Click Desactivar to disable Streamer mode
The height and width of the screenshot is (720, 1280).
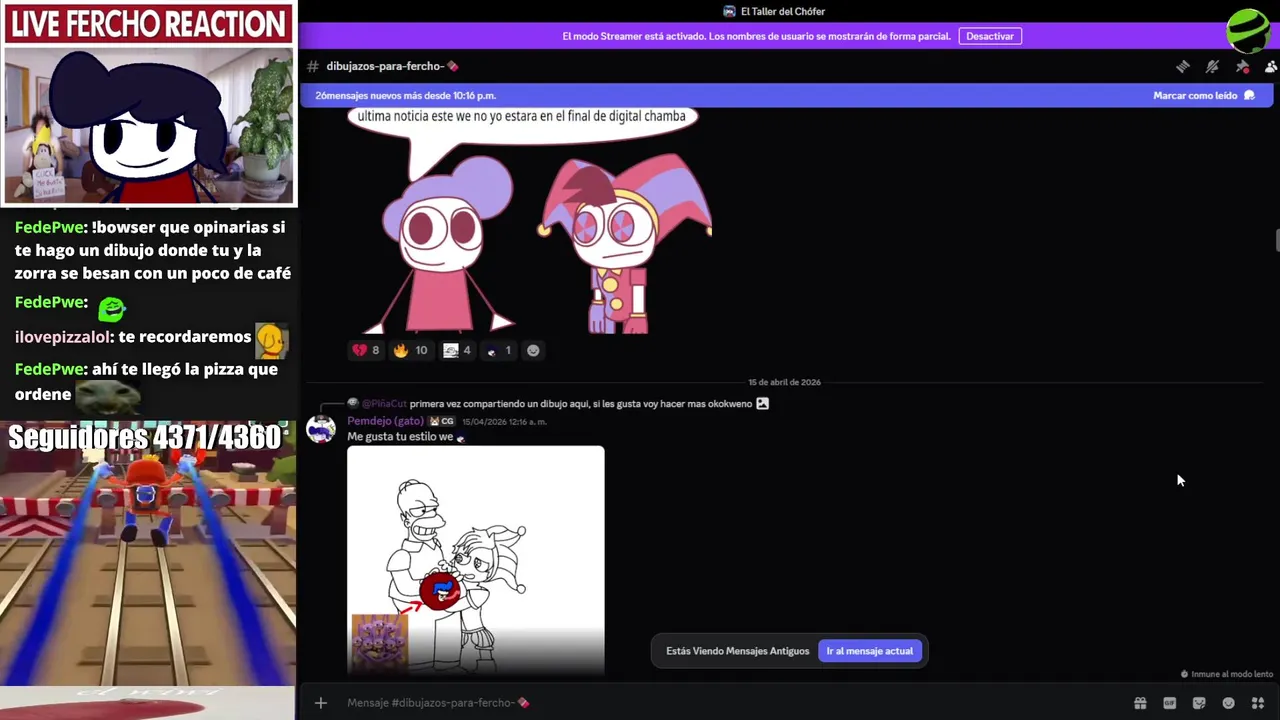[990, 36]
